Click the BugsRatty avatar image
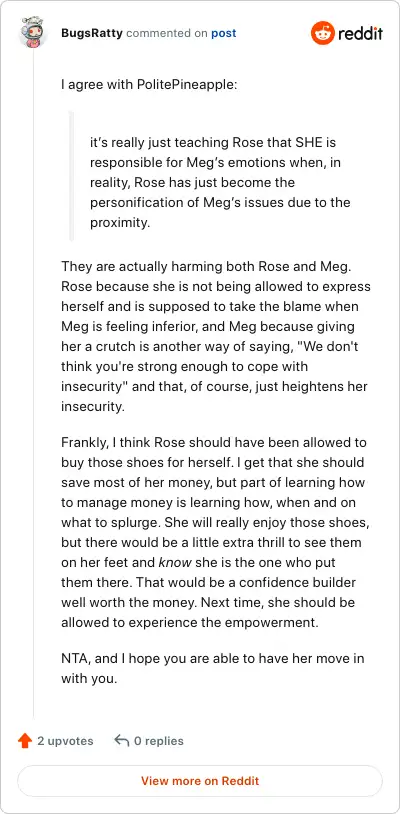 coord(33,32)
